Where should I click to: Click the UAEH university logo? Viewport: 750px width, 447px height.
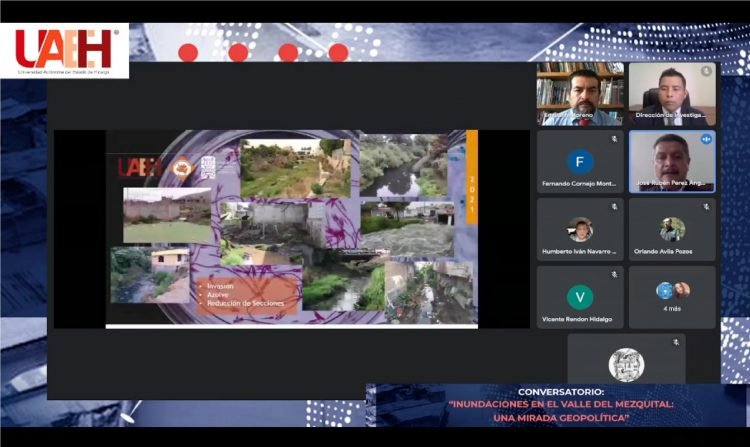click(x=65, y=51)
